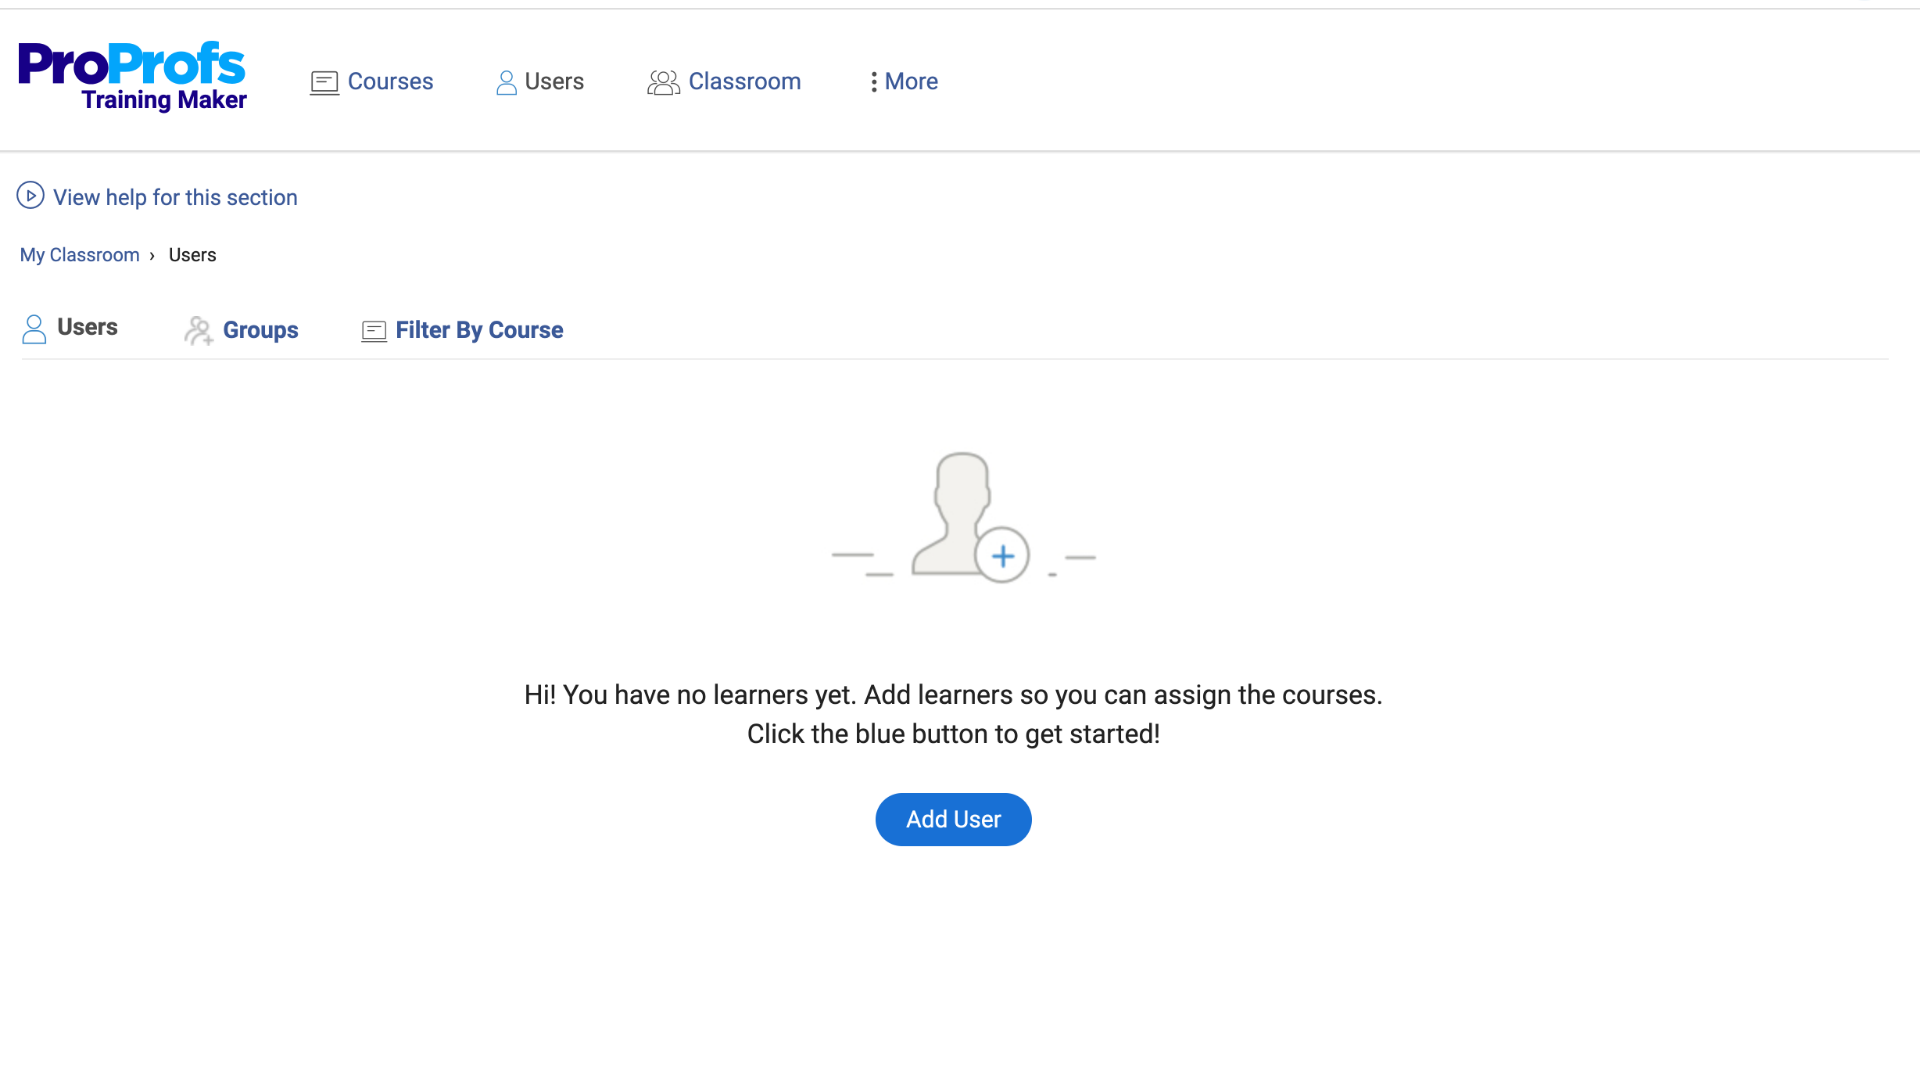Viewport: 1920px width, 1080px height.
Task: Open the Users menu in navbar
Action: click(554, 81)
